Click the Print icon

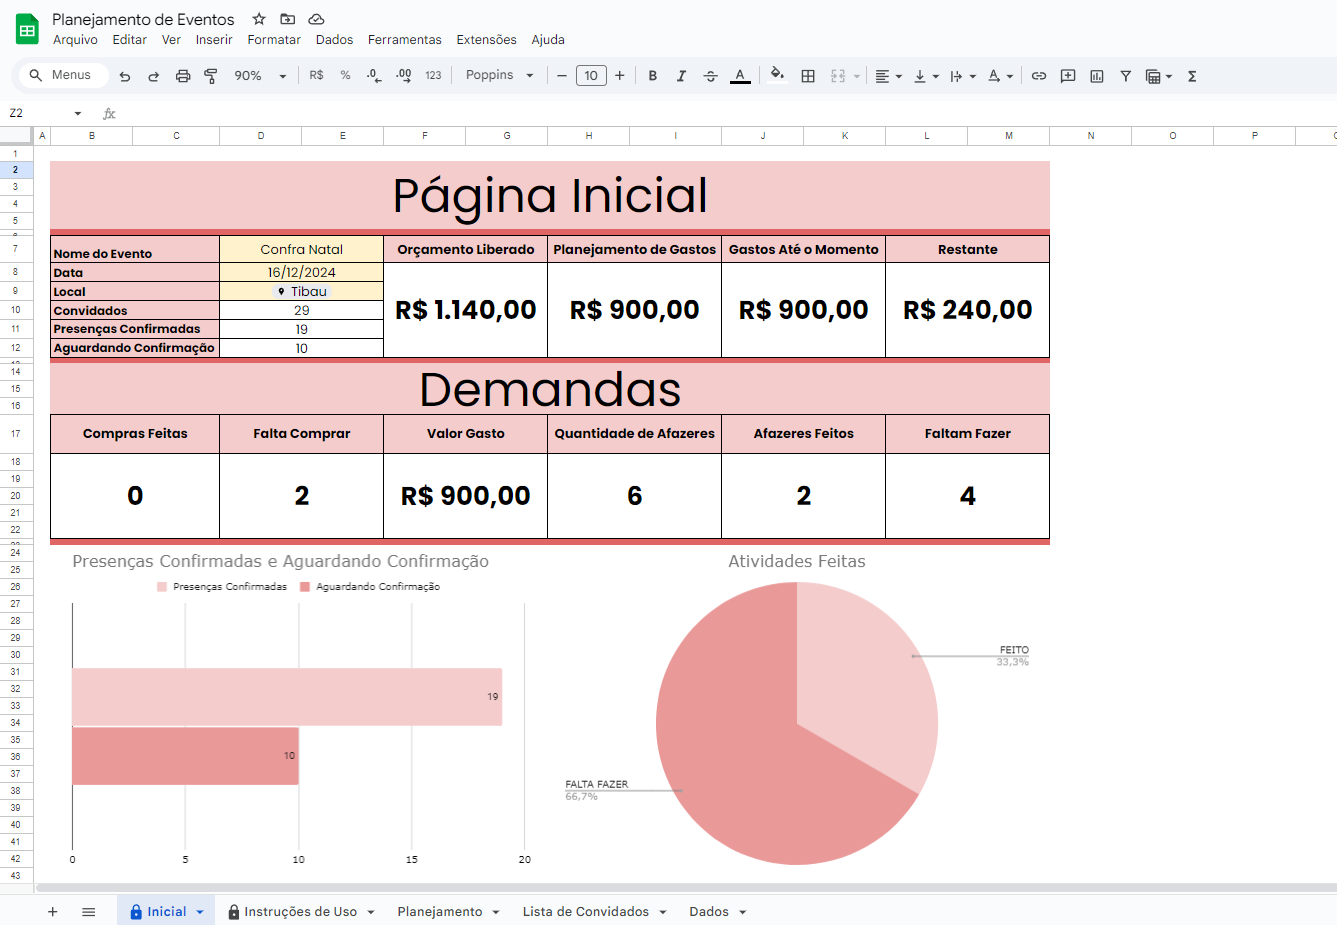click(184, 75)
